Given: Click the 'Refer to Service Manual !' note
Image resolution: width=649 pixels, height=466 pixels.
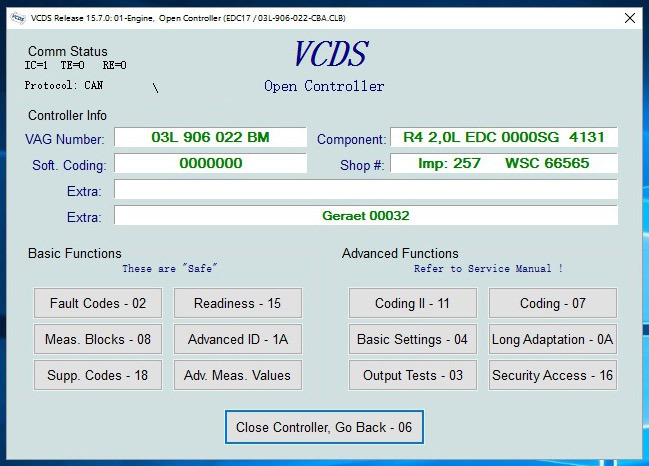Looking at the screenshot, I should click(488, 268).
